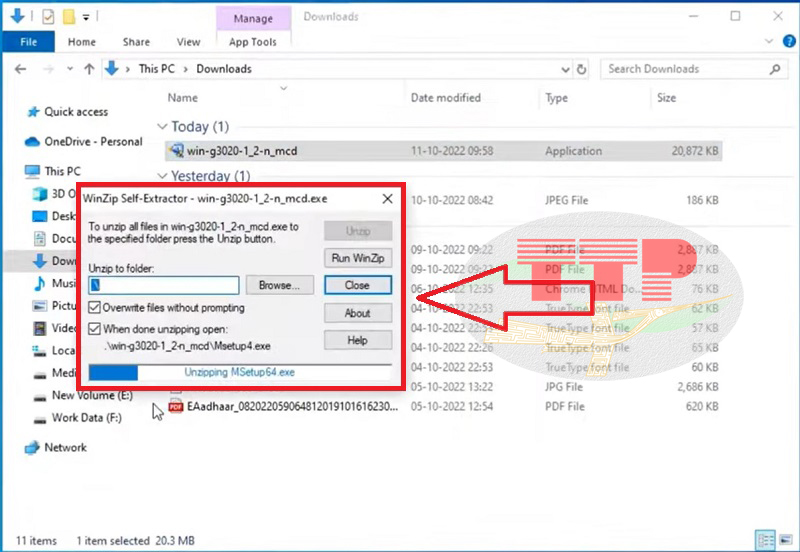Open the Help question mark icon
800x552 pixels.
[x=789, y=41]
